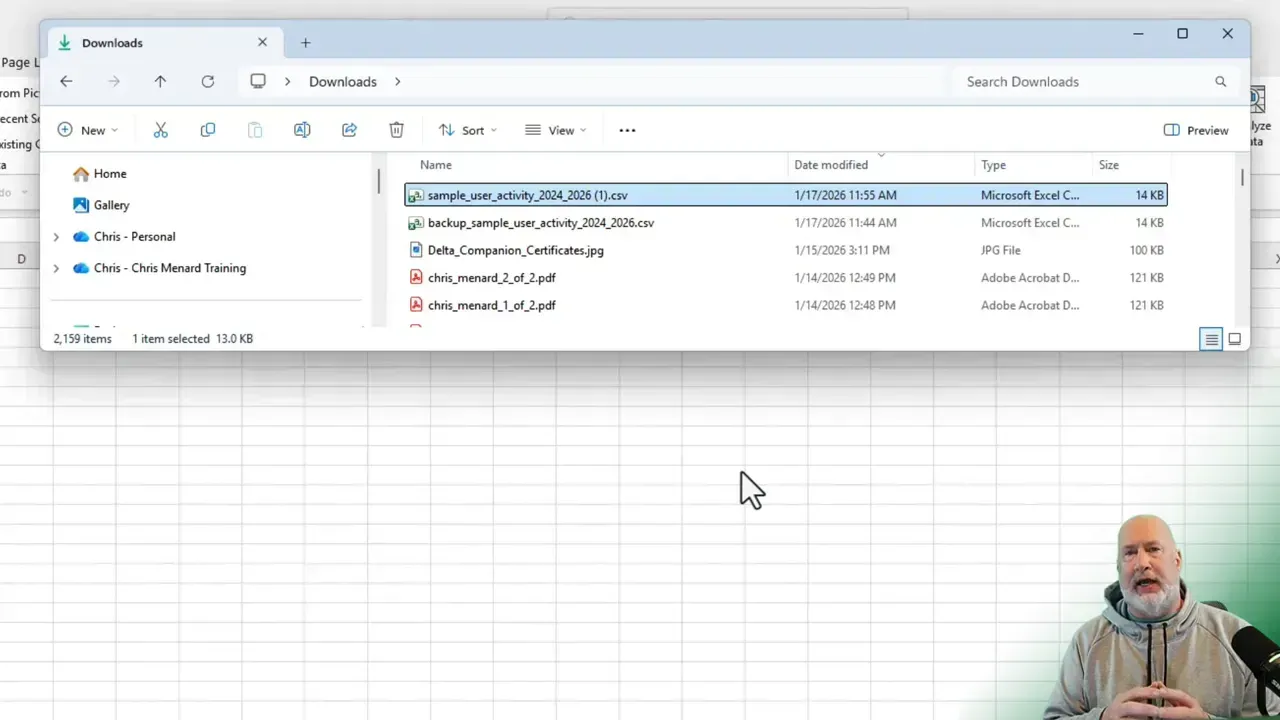
Task: Open the View options dropdown
Action: click(555, 129)
